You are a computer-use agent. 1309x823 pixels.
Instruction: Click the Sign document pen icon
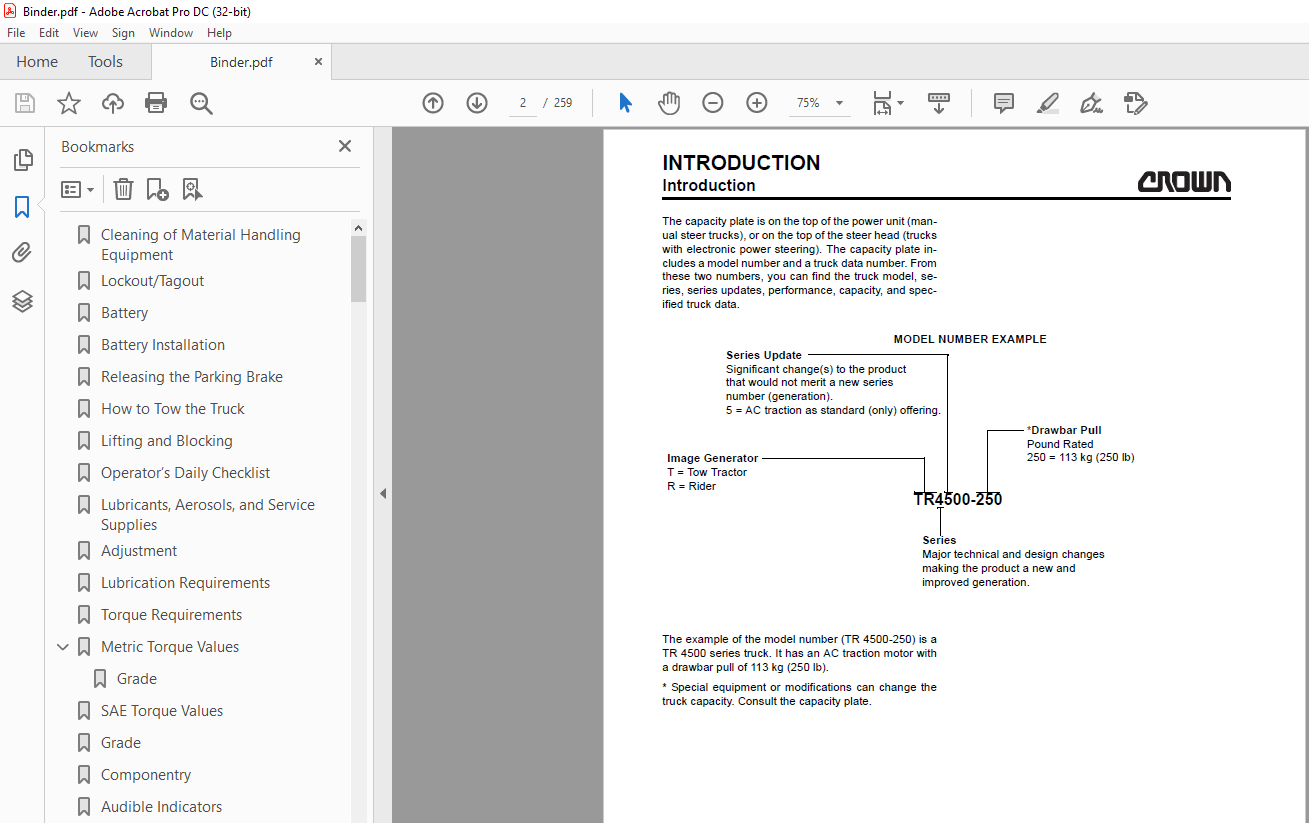click(1091, 103)
